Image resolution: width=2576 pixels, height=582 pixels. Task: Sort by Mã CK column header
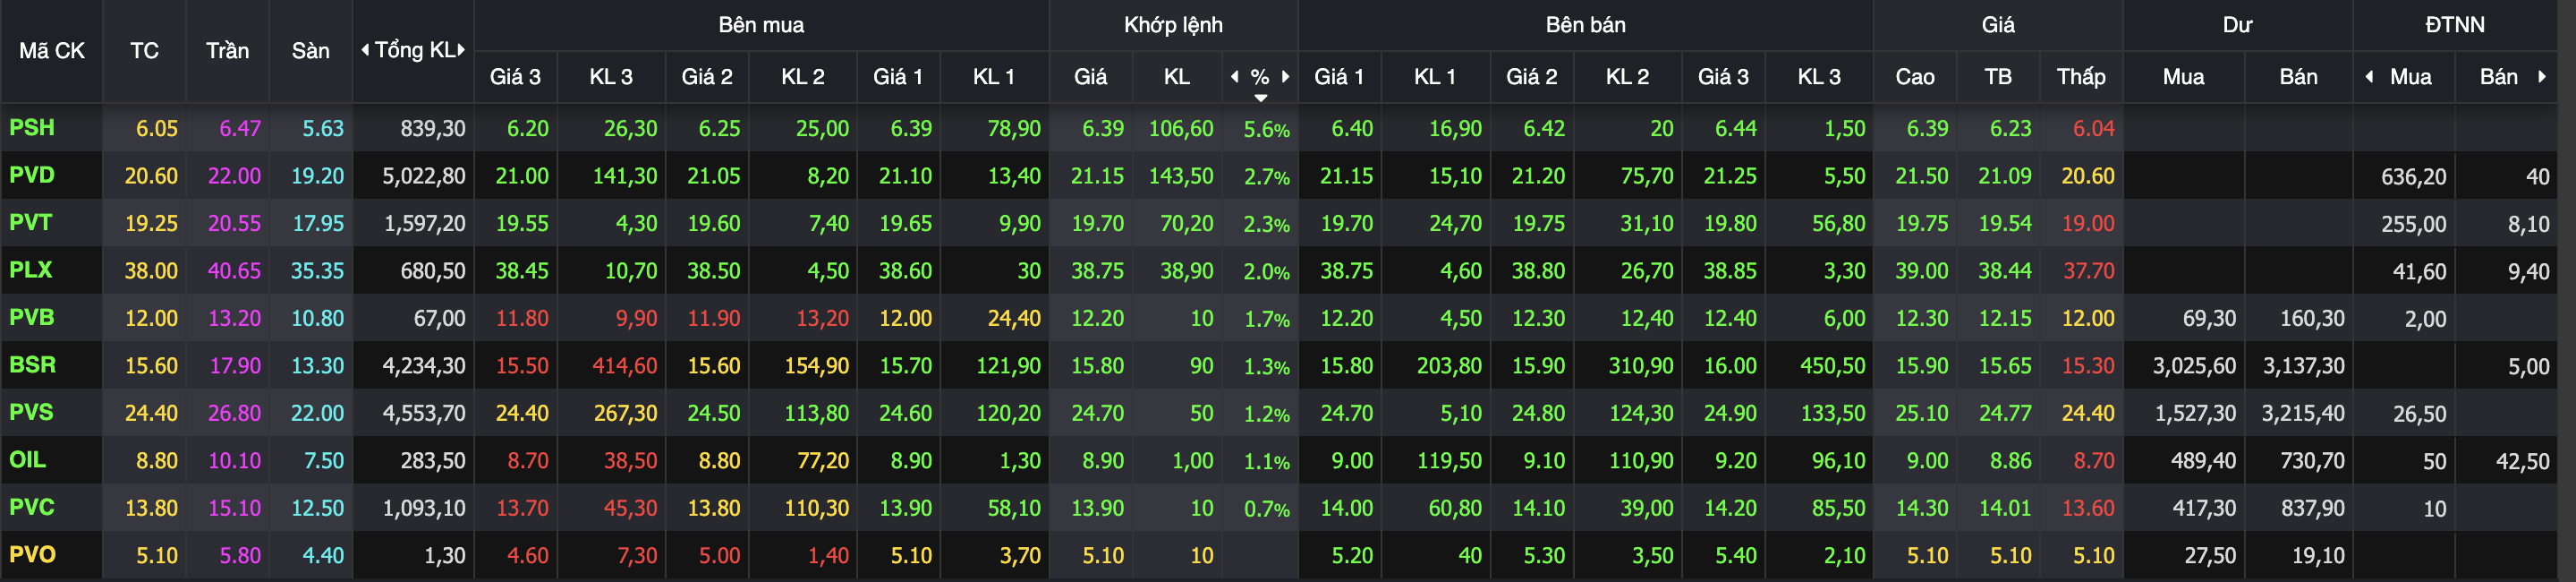tap(52, 51)
